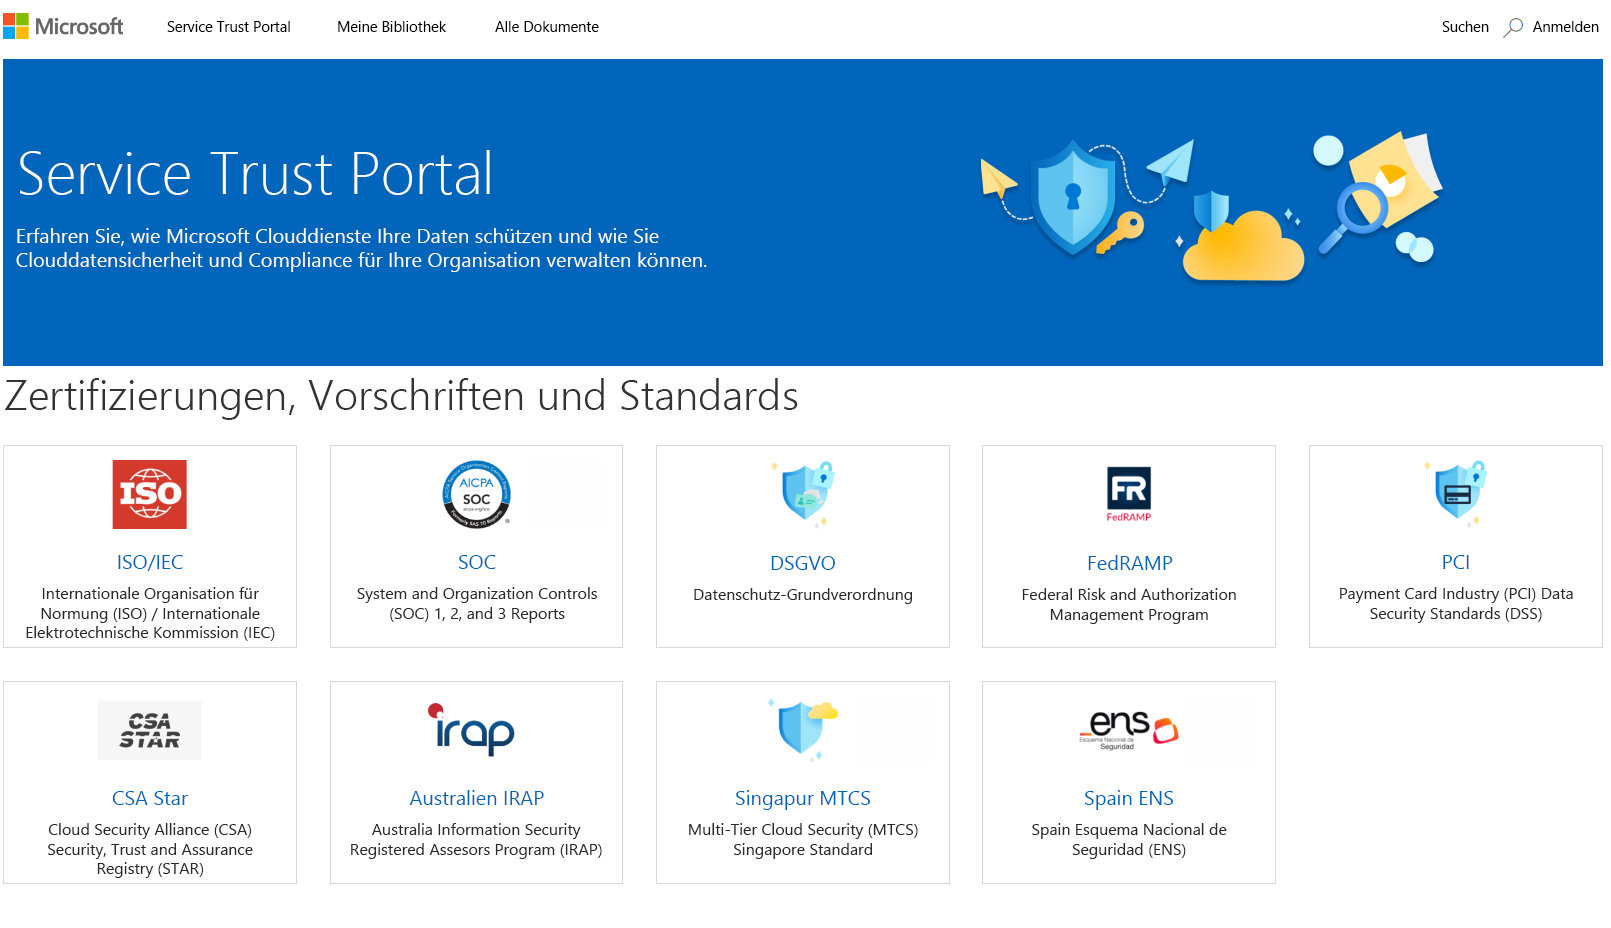This screenshot has height=928, width=1611.
Task: Click 'Zertifizierungen, Vorschriften und Standards' heading
Action: coord(401,396)
